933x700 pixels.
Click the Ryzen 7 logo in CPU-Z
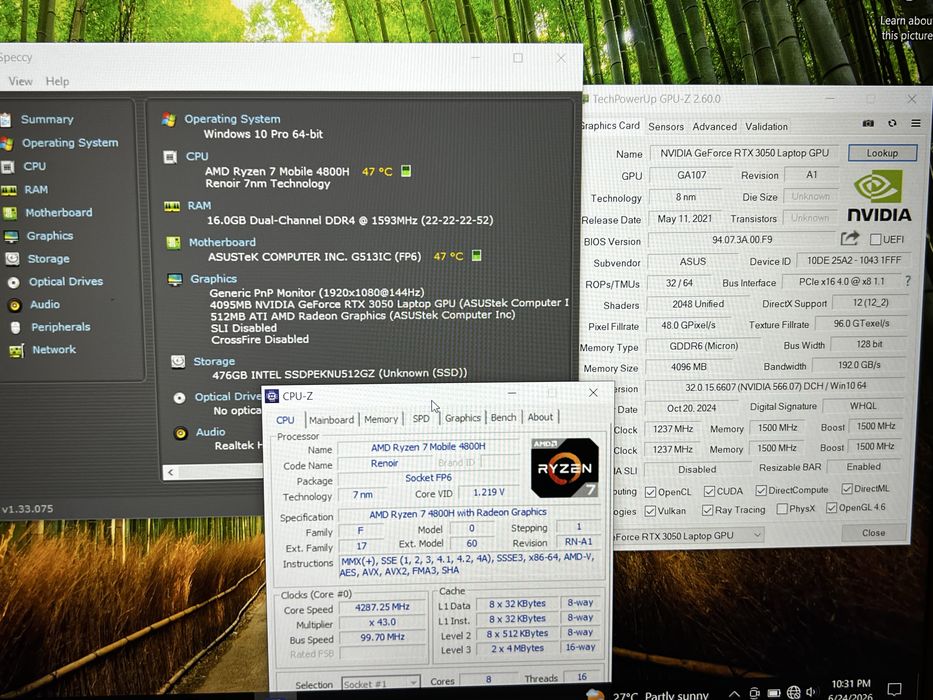pos(565,468)
